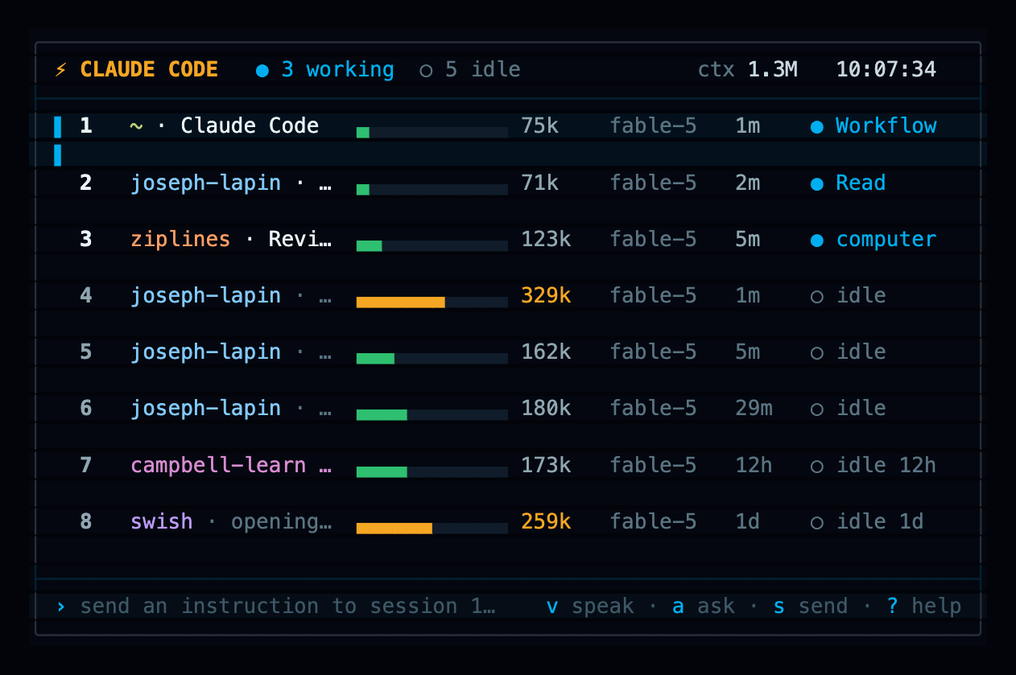Click the 329k token count
The height and width of the screenshot is (675, 1016).
(x=546, y=295)
